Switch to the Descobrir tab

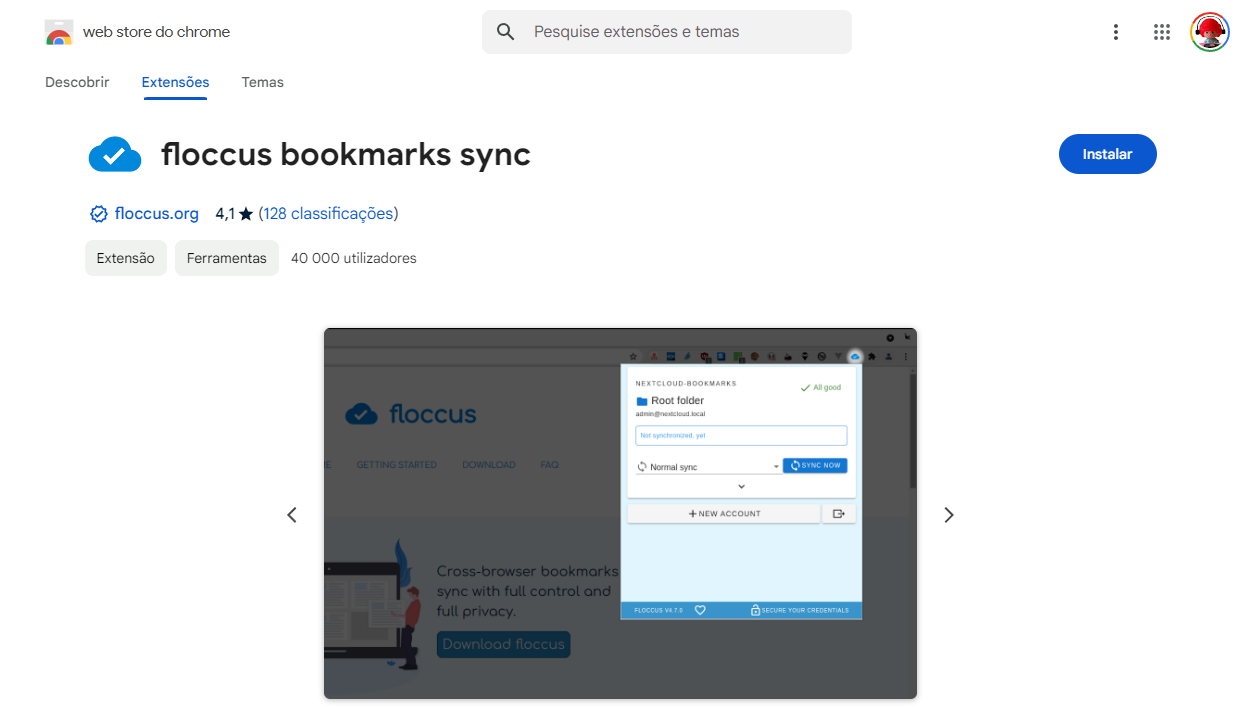pos(77,82)
